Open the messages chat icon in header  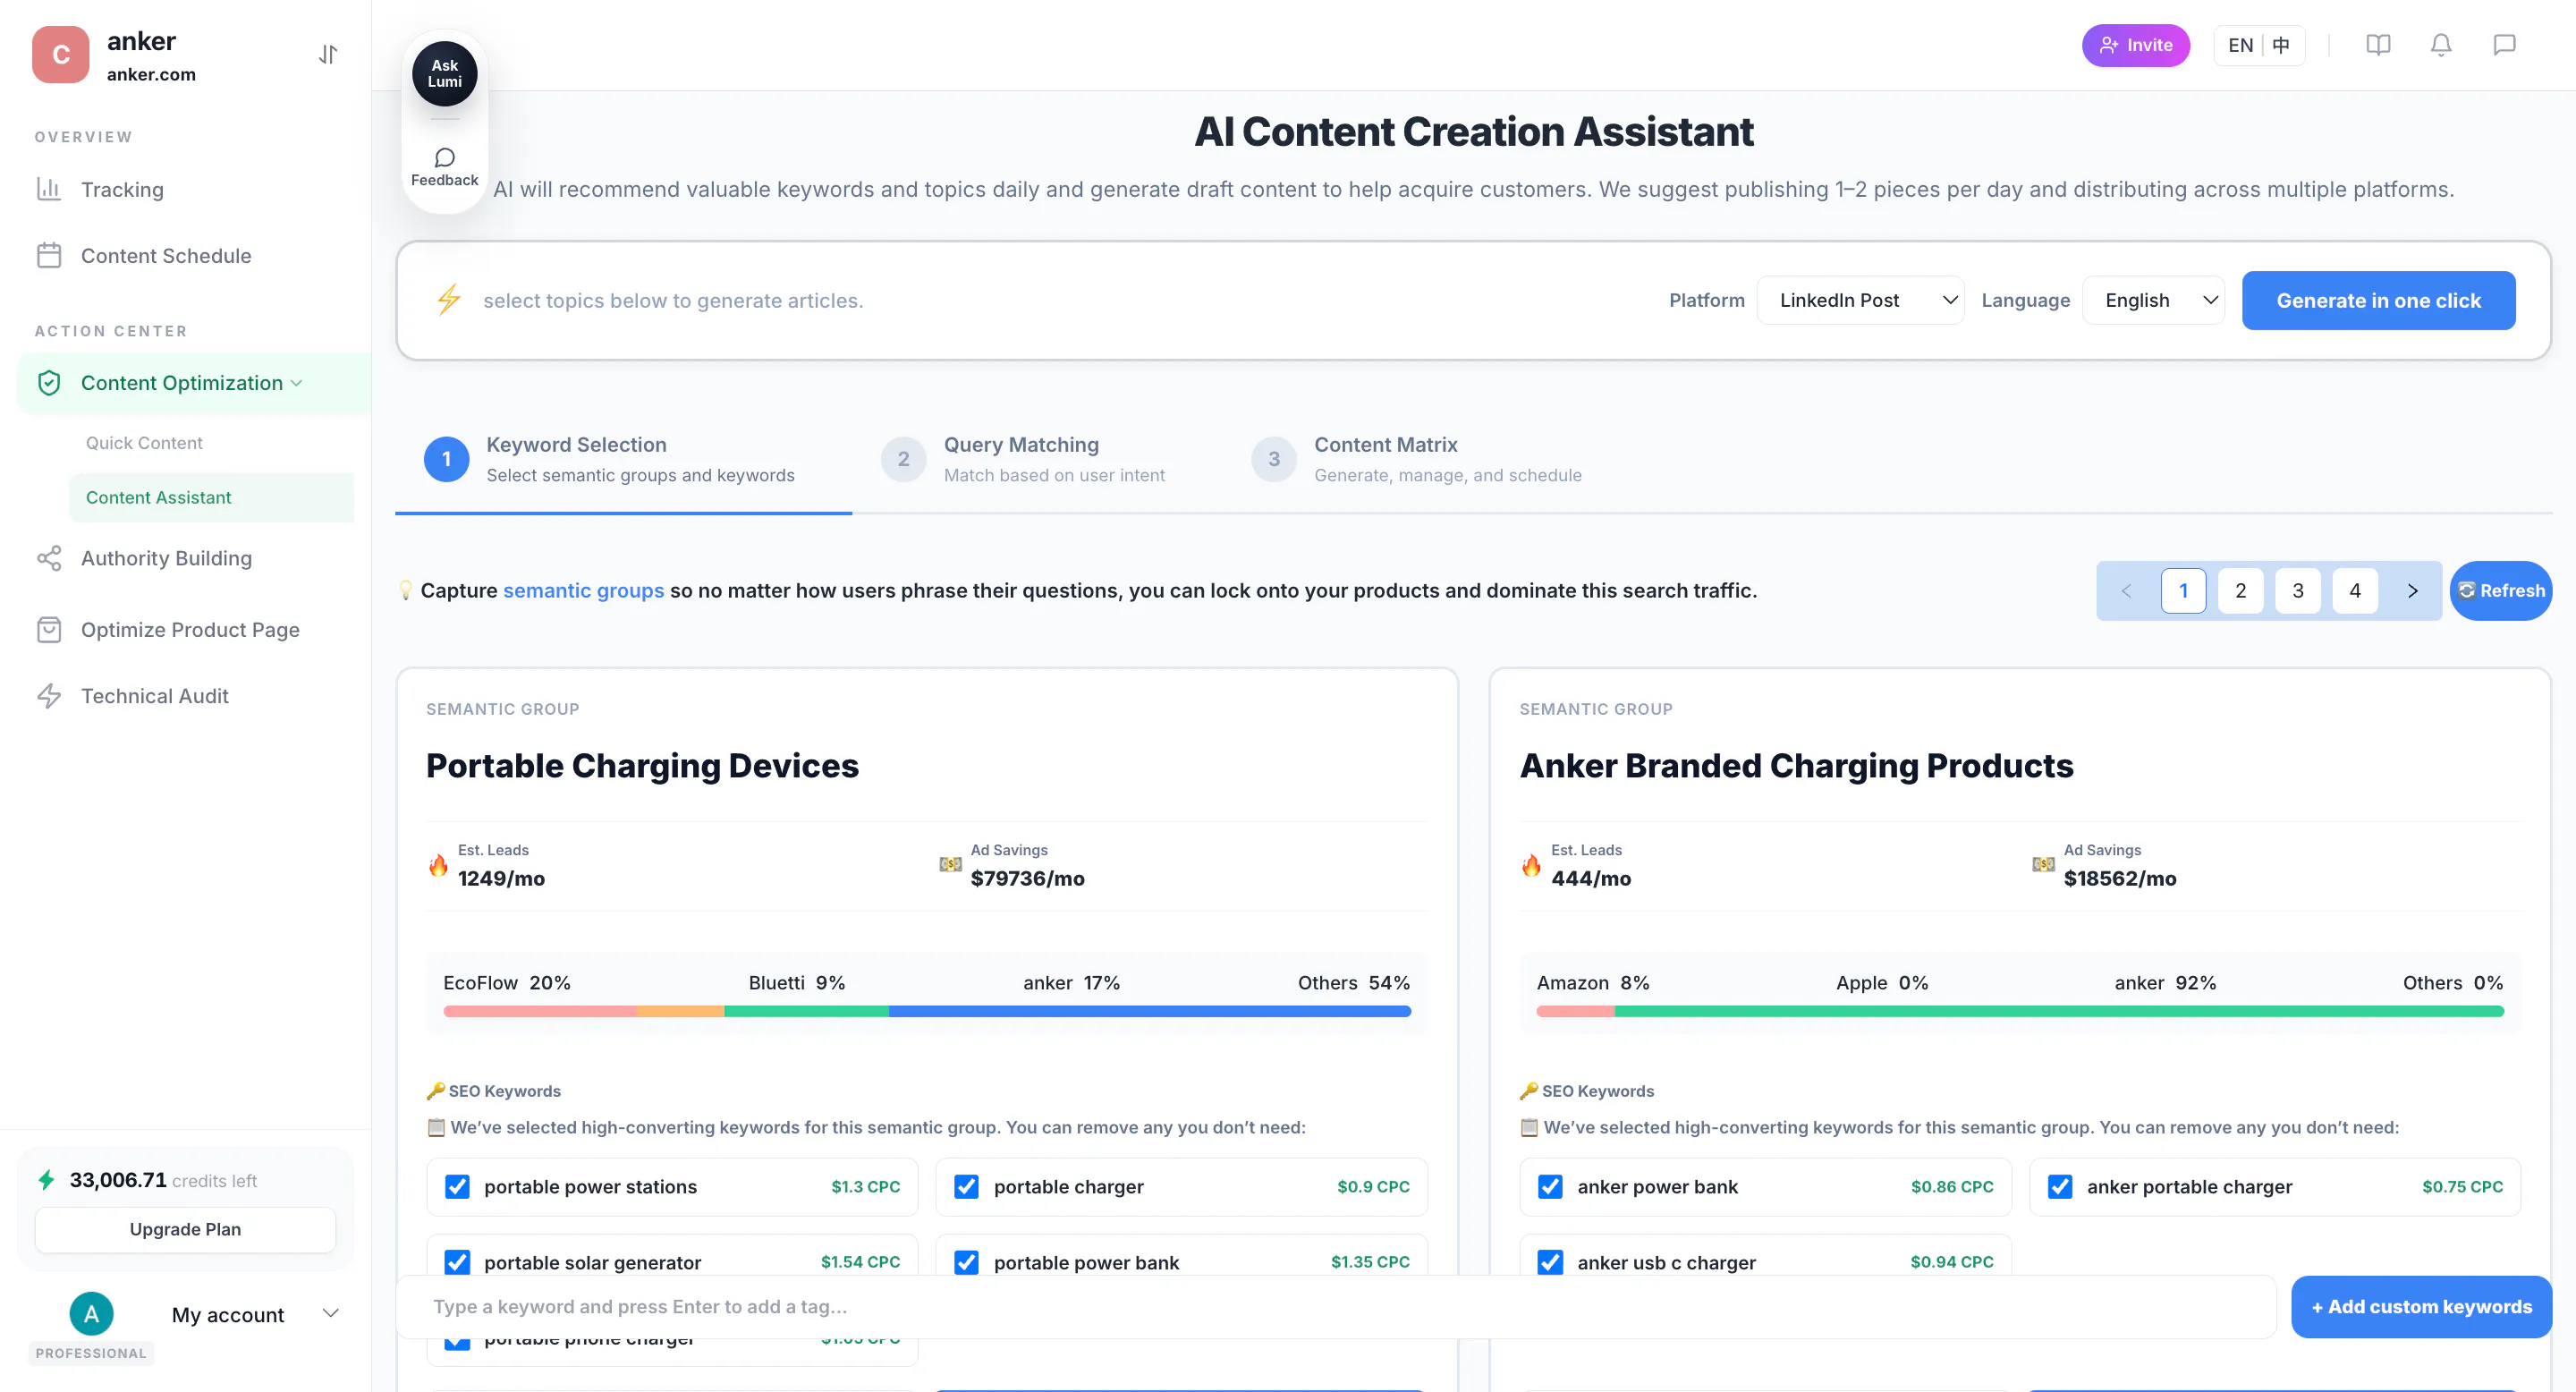[2503, 45]
